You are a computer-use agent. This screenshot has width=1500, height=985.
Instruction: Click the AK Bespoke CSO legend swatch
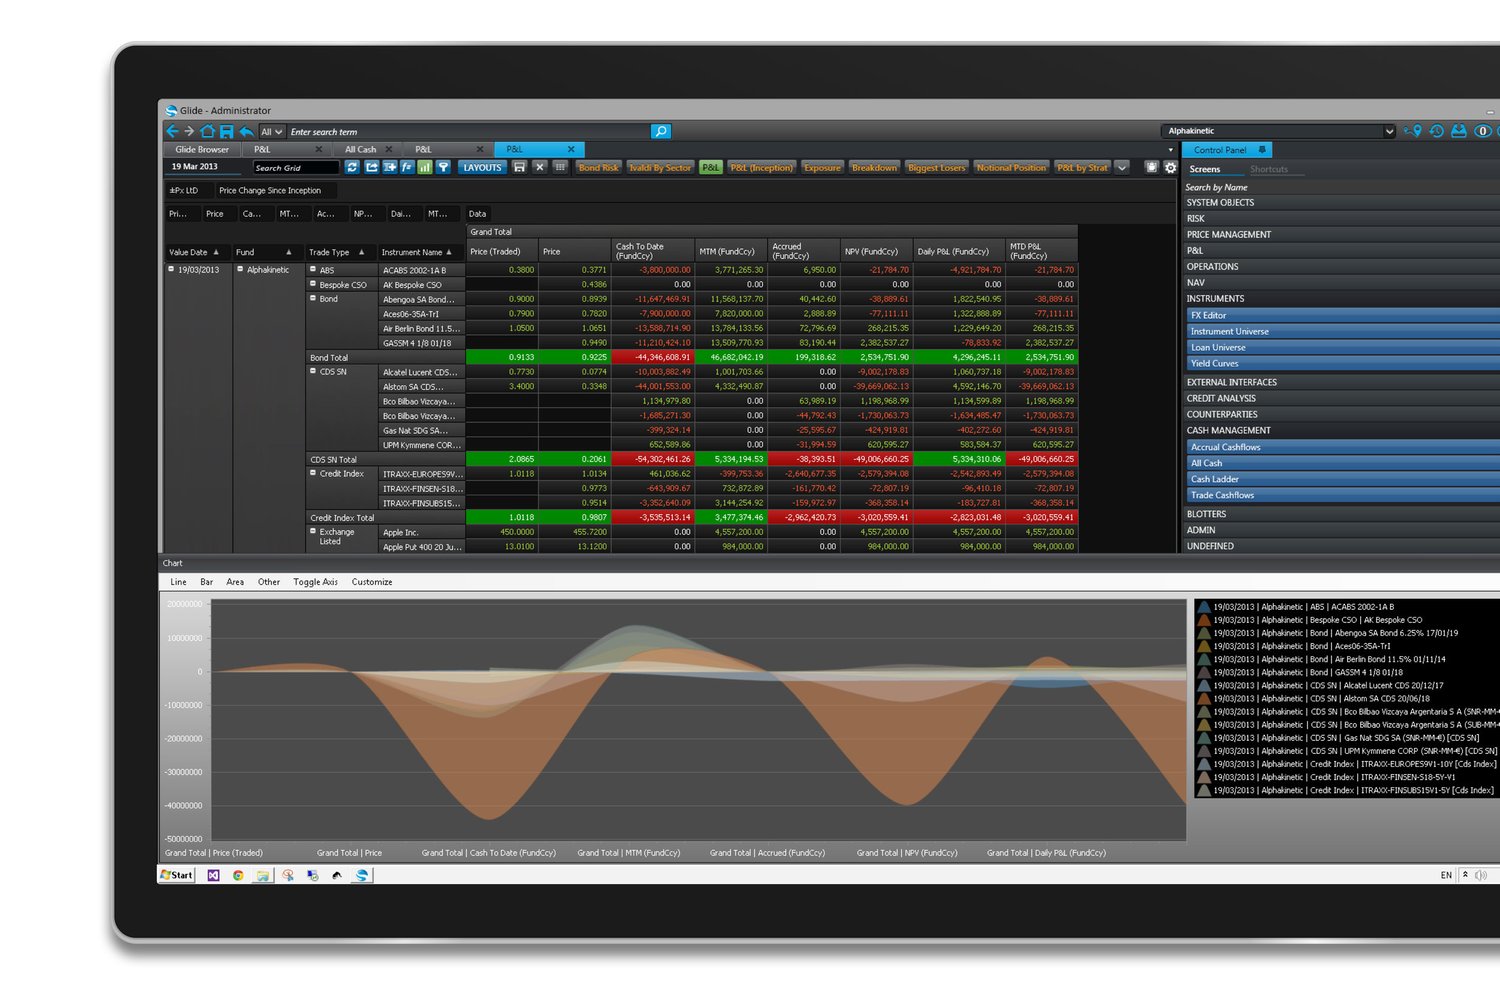click(x=1204, y=620)
